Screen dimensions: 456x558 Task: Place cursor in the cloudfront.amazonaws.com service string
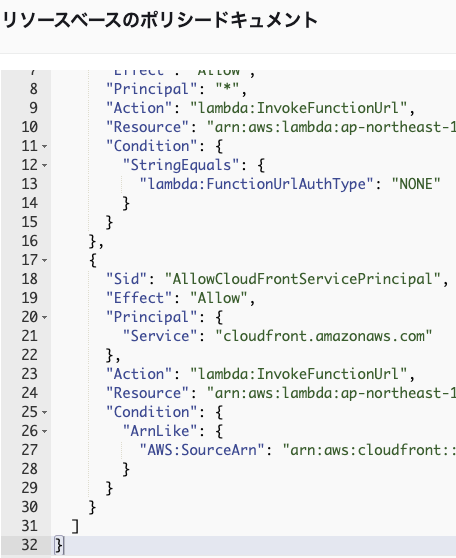[x=324, y=336]
